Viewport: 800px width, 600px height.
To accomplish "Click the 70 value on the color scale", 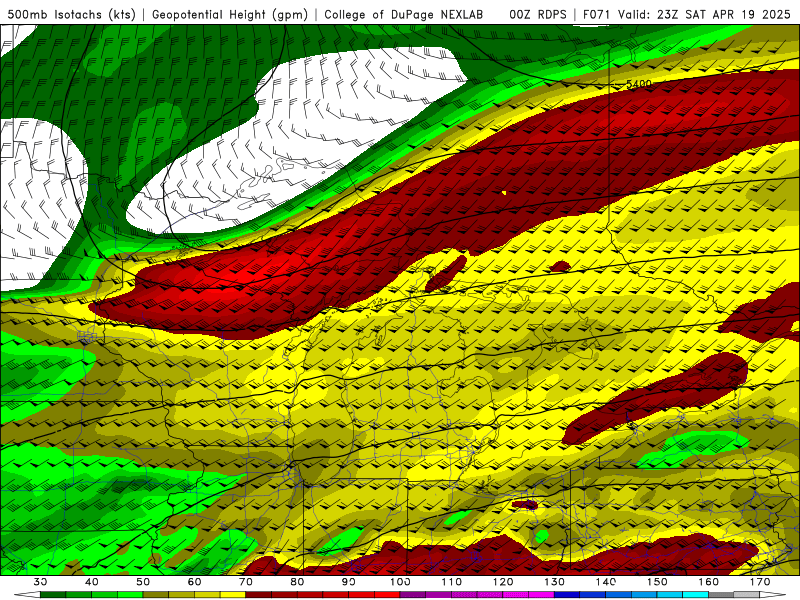I will coord(246,582).
